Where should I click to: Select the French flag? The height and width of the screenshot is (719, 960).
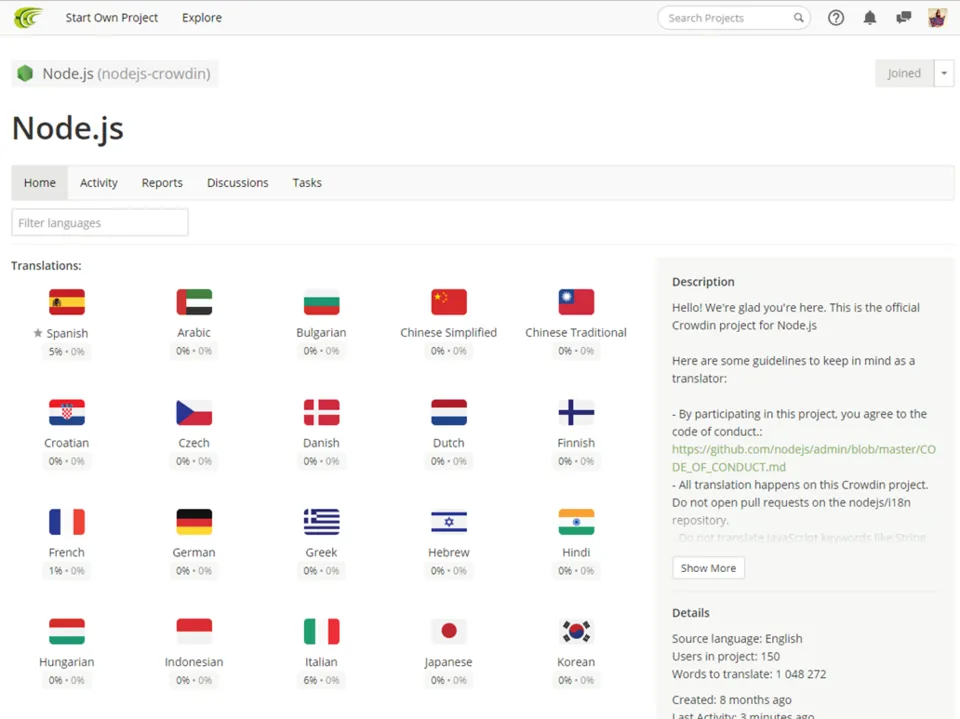(x=67, y=522)
